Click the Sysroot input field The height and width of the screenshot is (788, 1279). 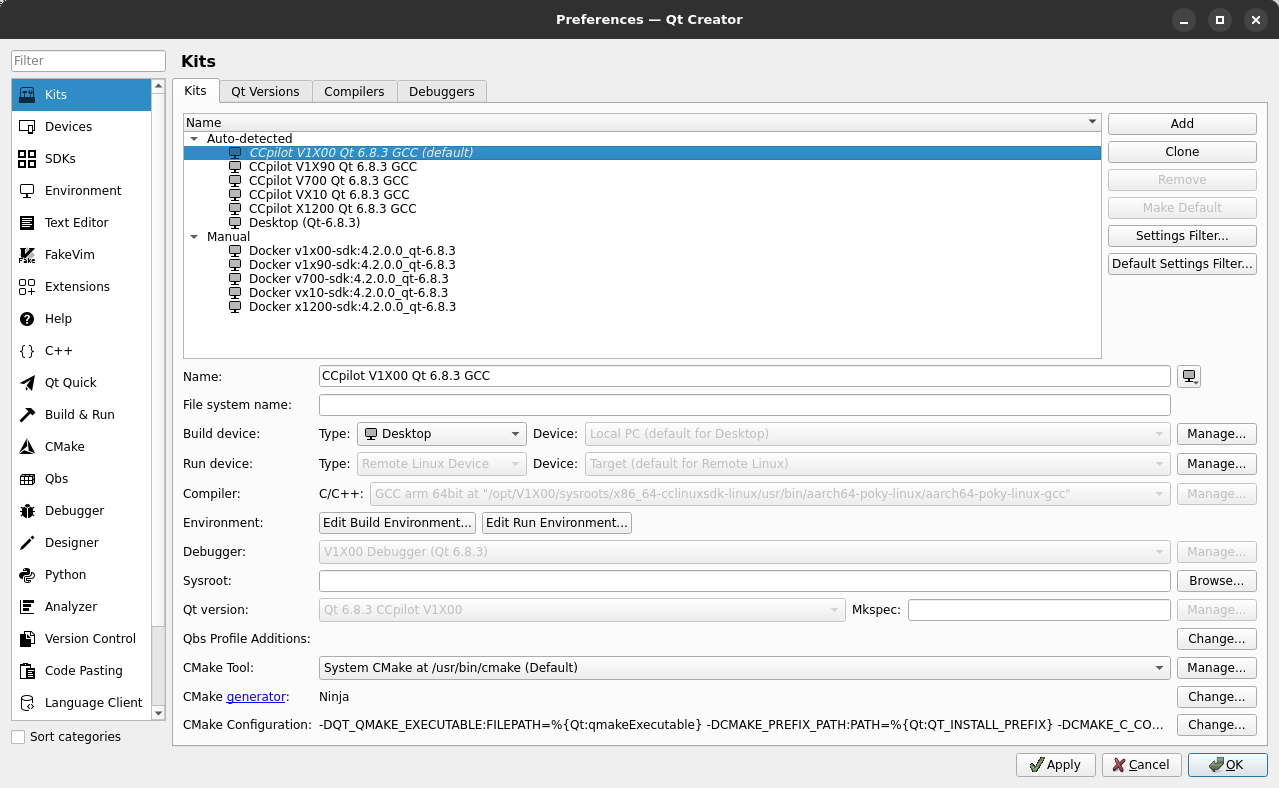click(744, 581)
